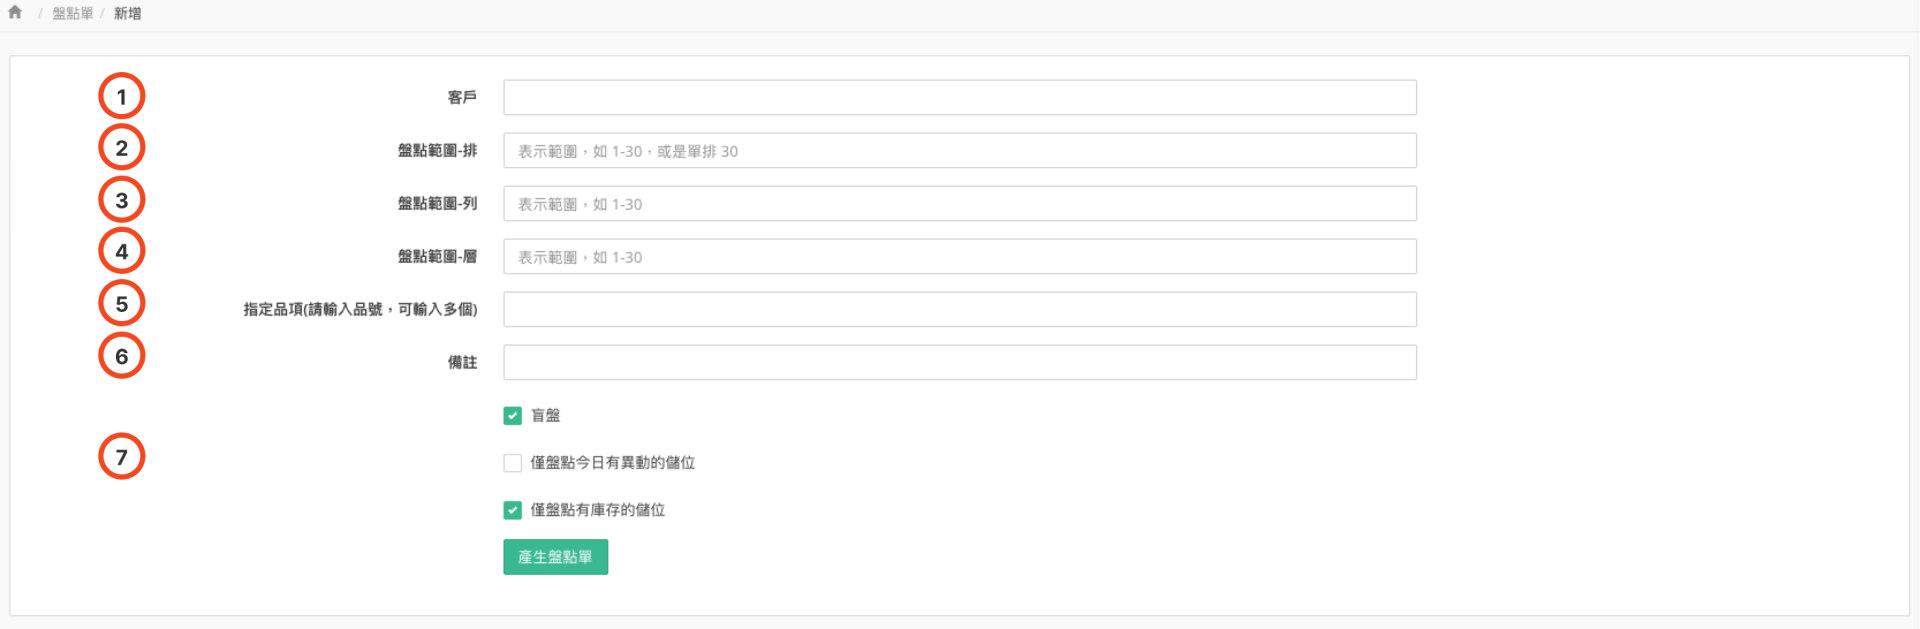Screen dimensions: 1920x629
Task: Focus the 盤點範圍-排 input field
Action: point(959,151)
